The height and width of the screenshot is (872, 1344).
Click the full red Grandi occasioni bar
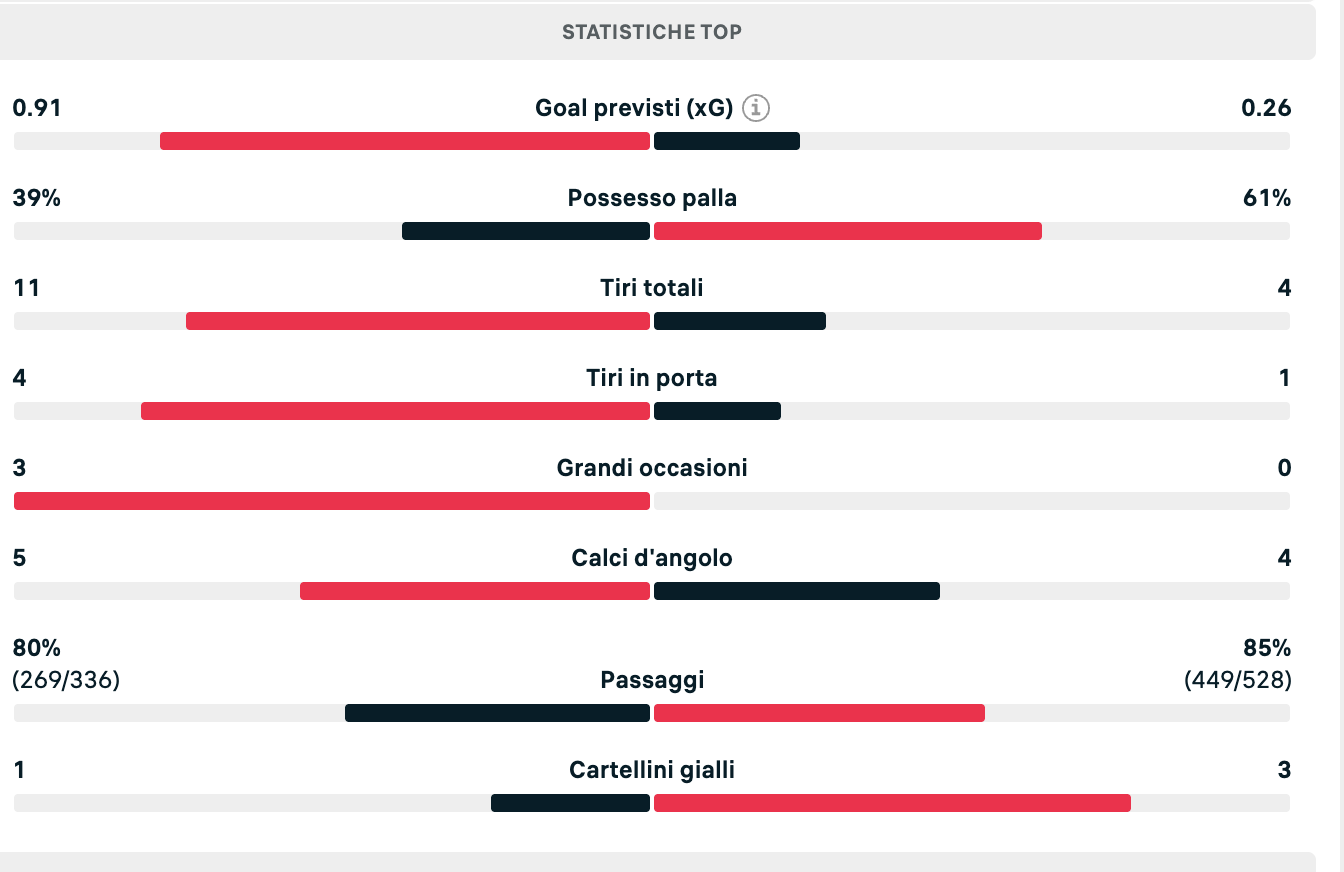click(x=332, y=501)
